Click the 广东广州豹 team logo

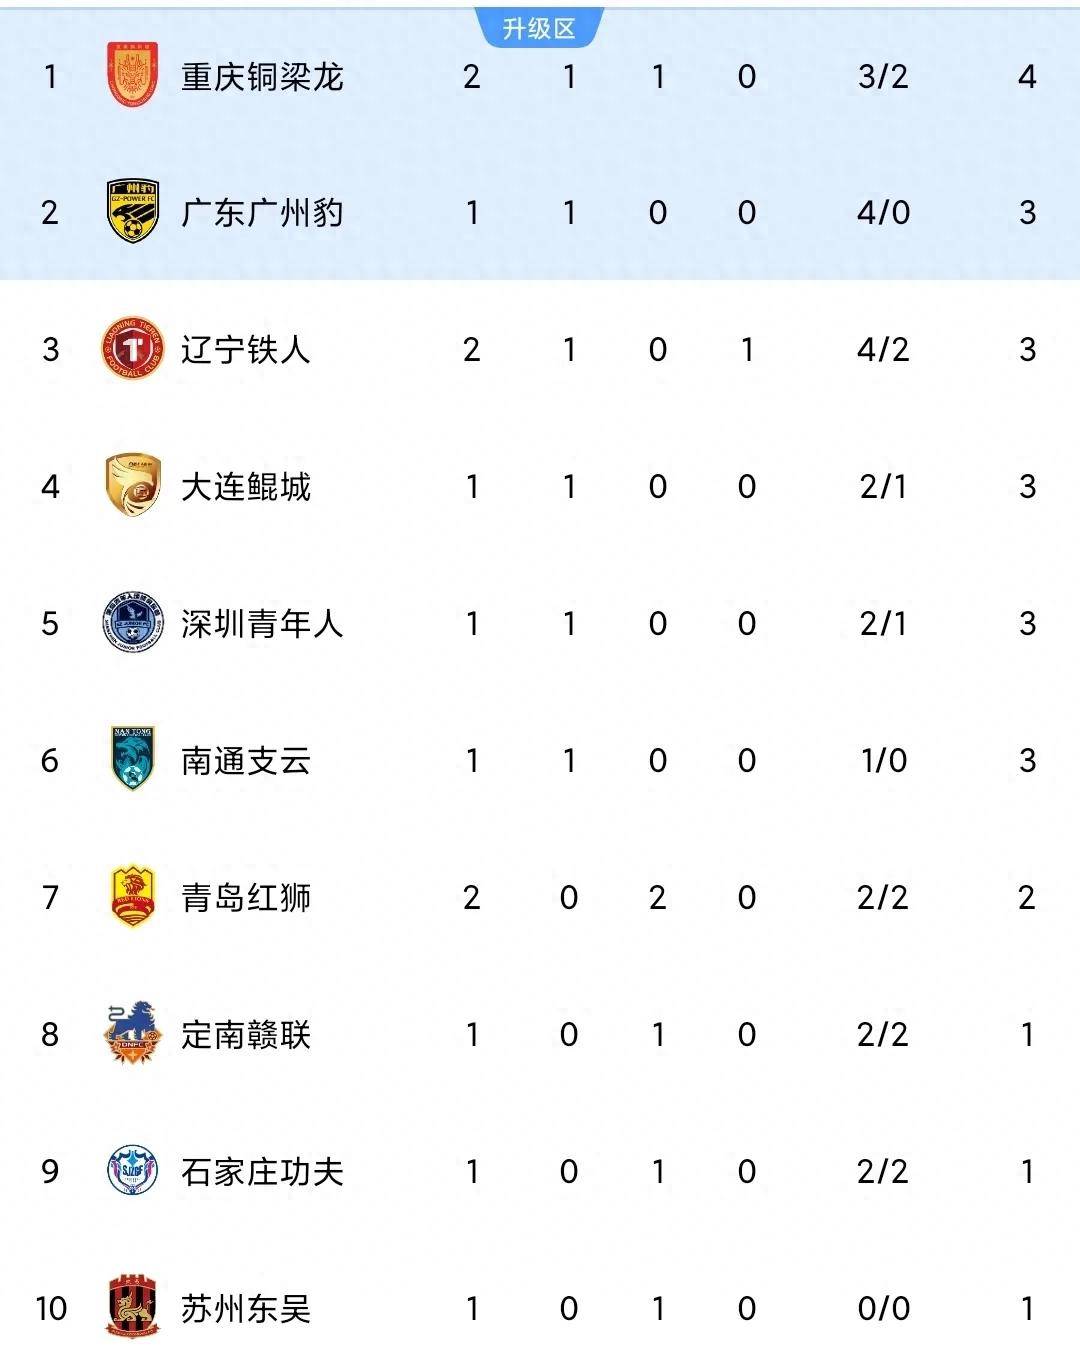pyautogui.click(x=133, y=212)
